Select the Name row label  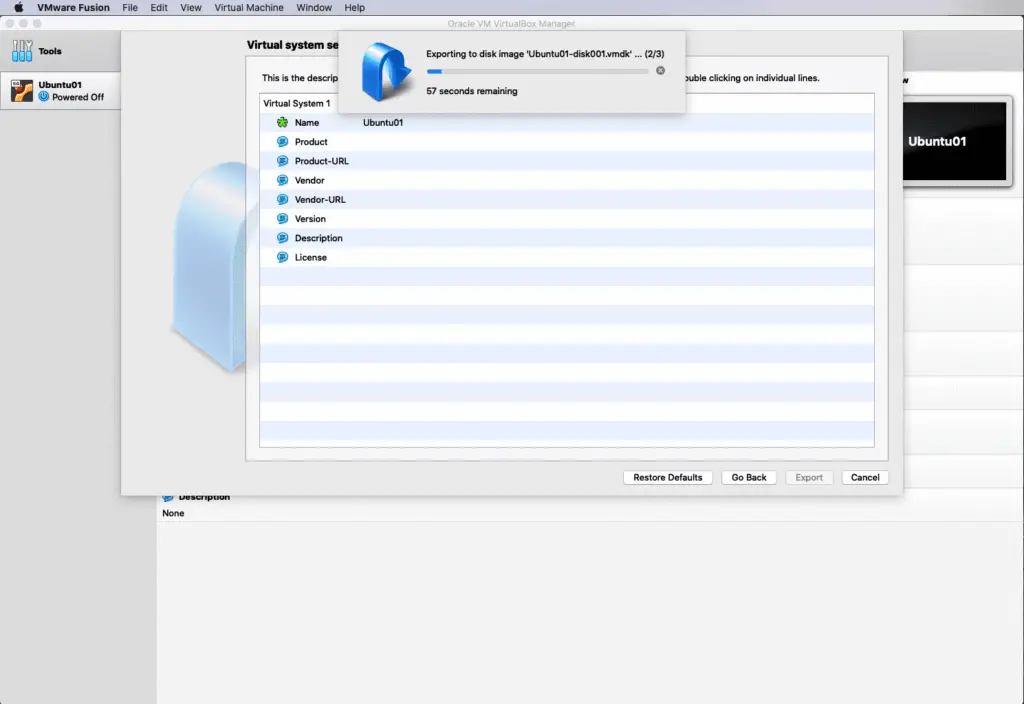click(x=307, y=123)
